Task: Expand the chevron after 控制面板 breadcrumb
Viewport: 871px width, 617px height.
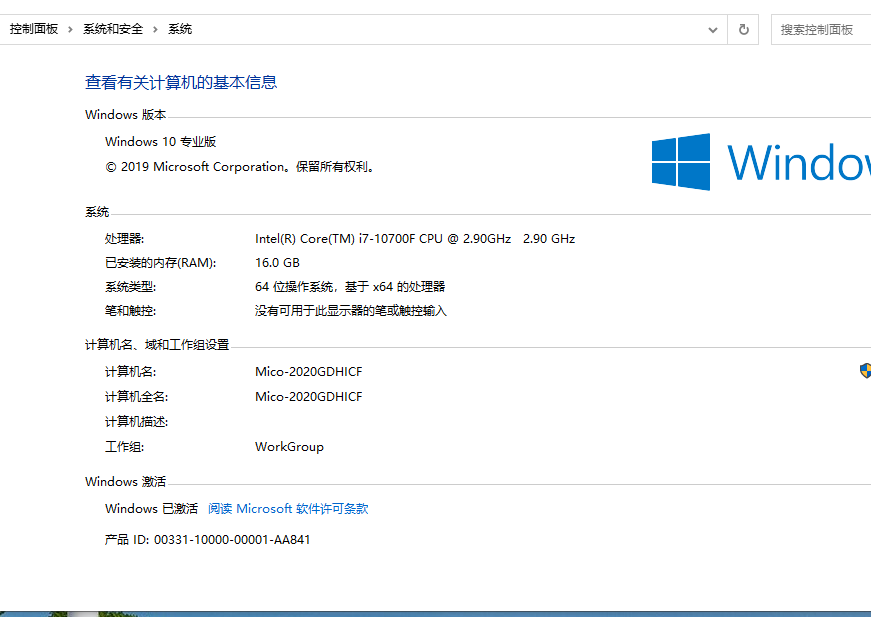Action: (70, 29)
